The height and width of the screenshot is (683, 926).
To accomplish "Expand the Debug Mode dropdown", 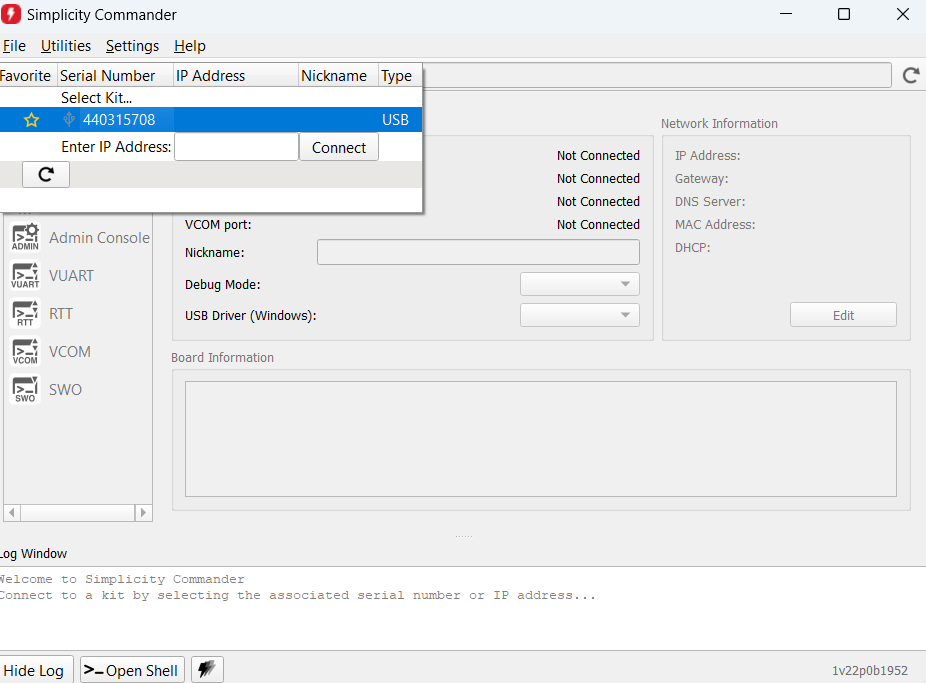I will point(579,284).
